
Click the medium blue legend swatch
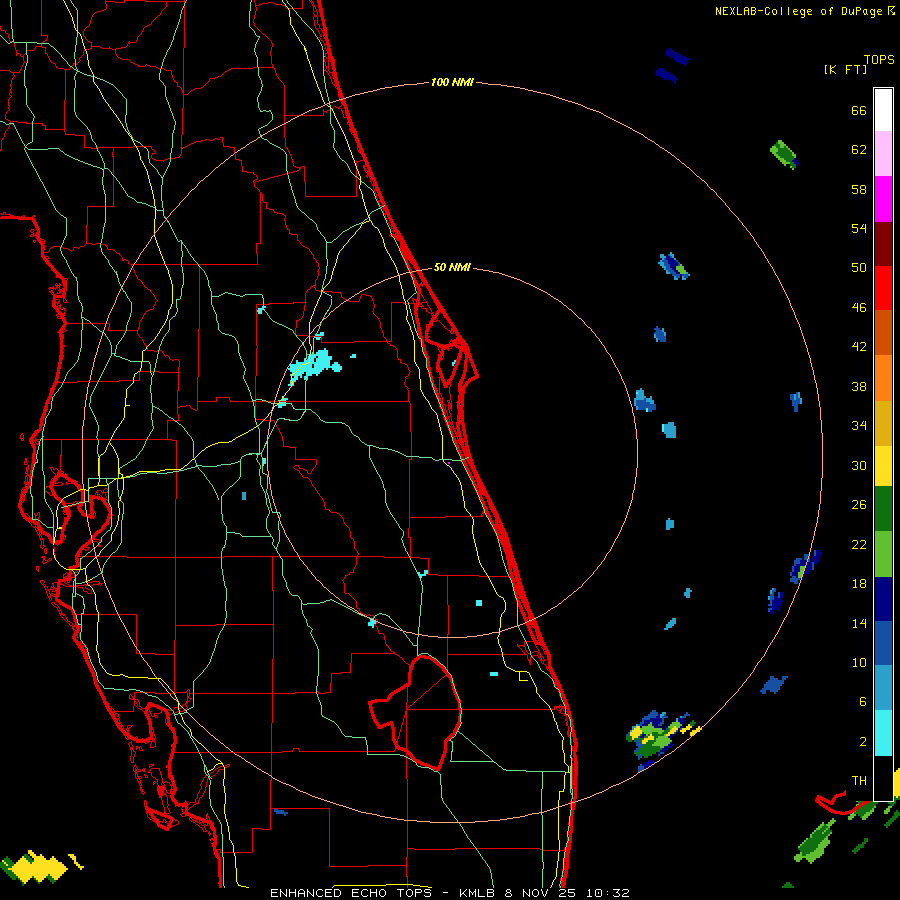883,643
